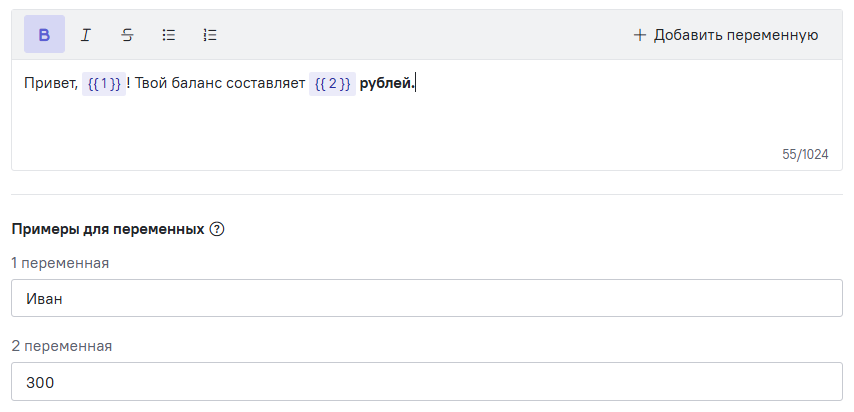Click the 'Примеры для переменных' heading
The image size is (854, 412).
click(108, 229)
